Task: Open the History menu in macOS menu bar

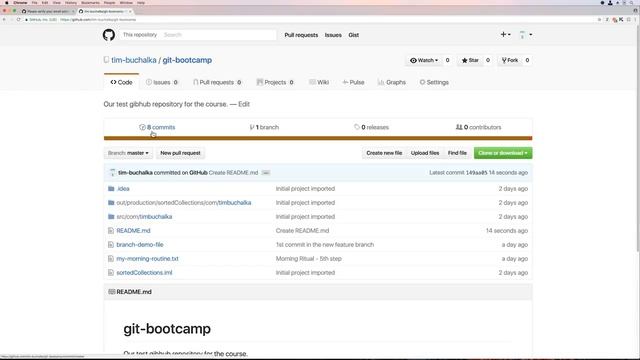Action: [x=71, y=3]
